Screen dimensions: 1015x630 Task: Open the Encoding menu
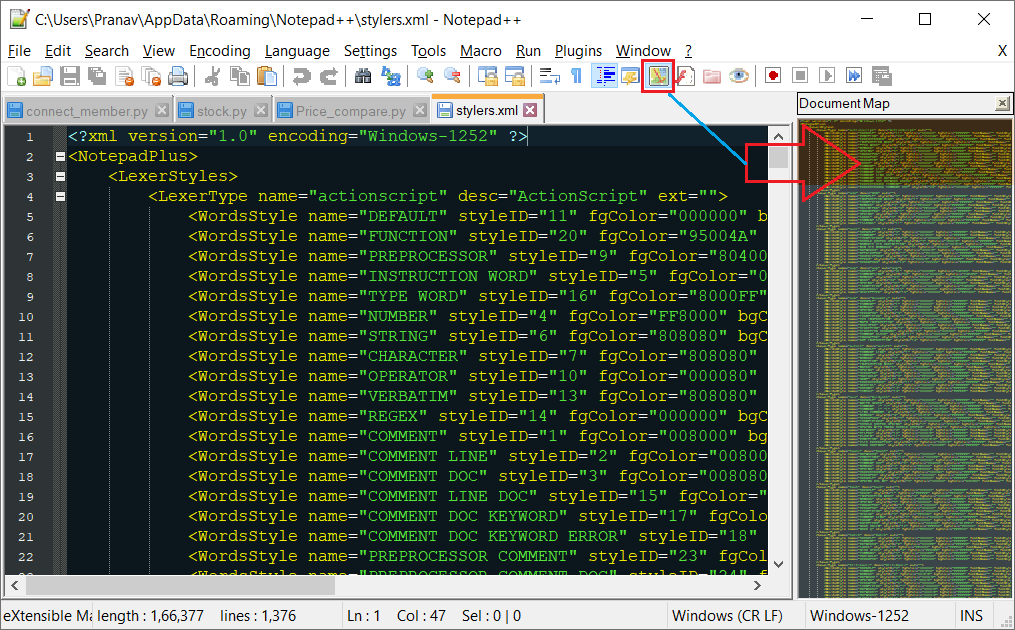click(x=219, y=51)
